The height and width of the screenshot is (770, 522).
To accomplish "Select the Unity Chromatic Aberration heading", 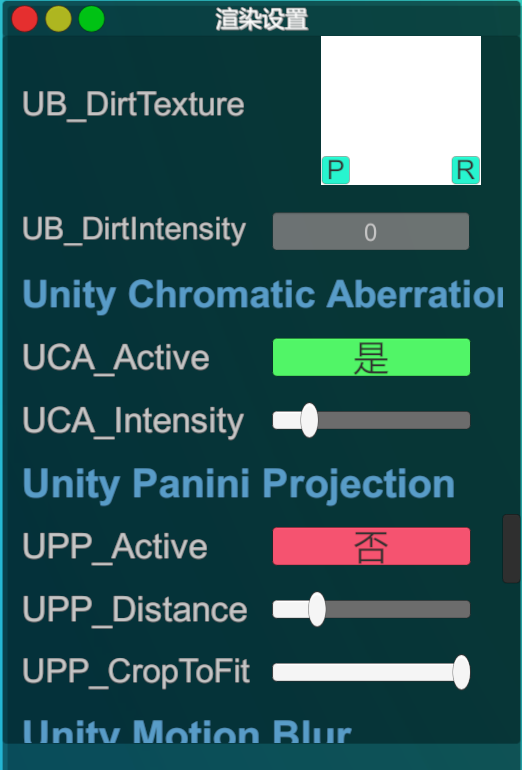I will click(x=263, y=295).
